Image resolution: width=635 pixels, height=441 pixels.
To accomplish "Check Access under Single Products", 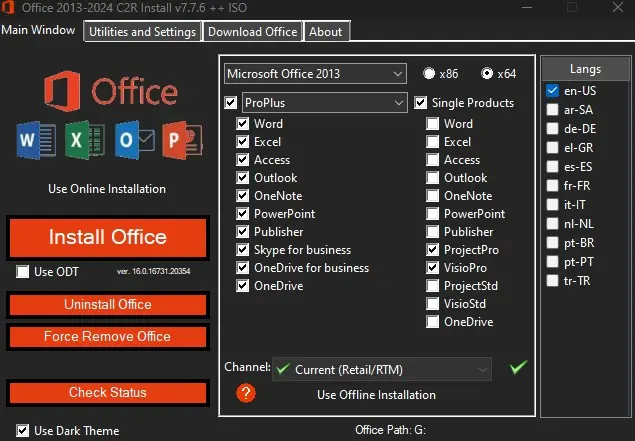I will click(x=433, y=160).
